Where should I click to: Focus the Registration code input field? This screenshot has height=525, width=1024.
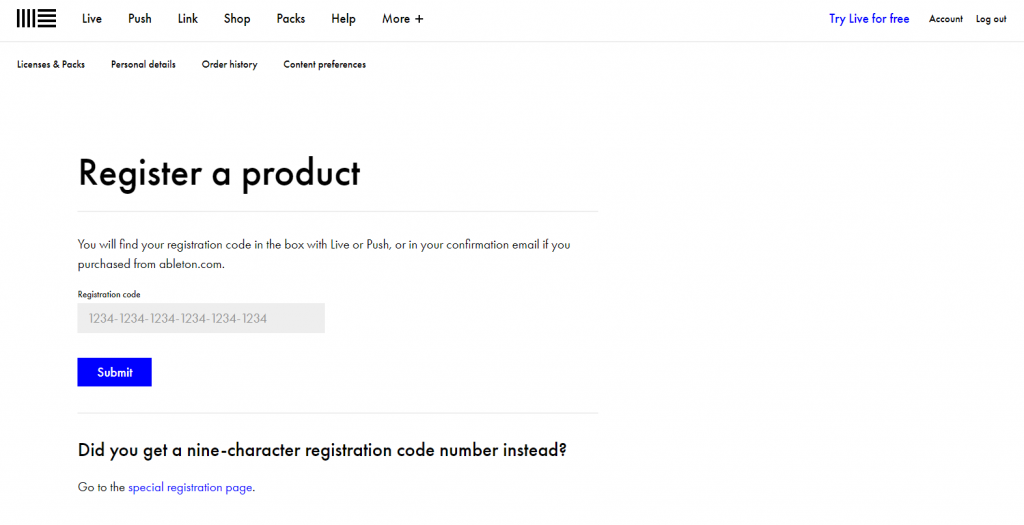(201, 318)
